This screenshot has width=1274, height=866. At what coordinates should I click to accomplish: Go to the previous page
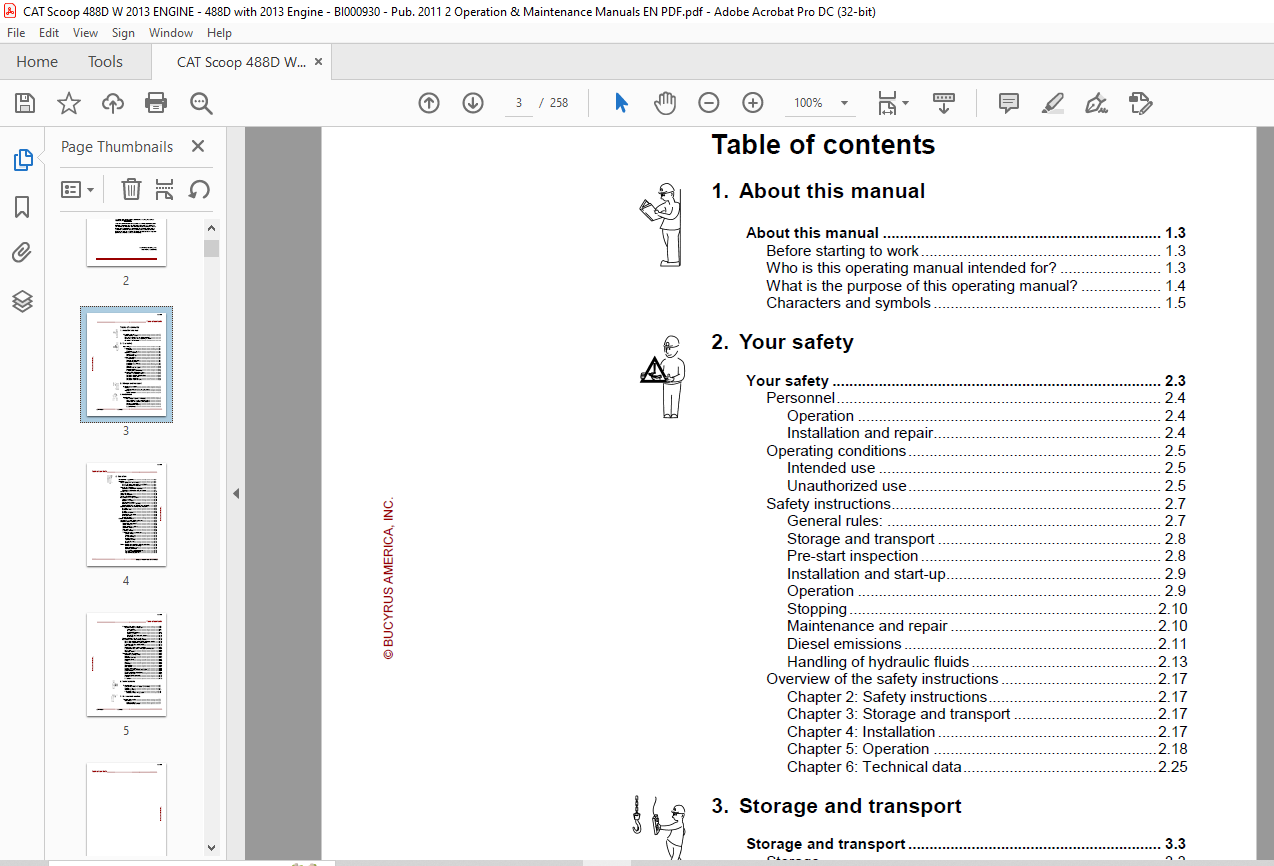point(429,102)
